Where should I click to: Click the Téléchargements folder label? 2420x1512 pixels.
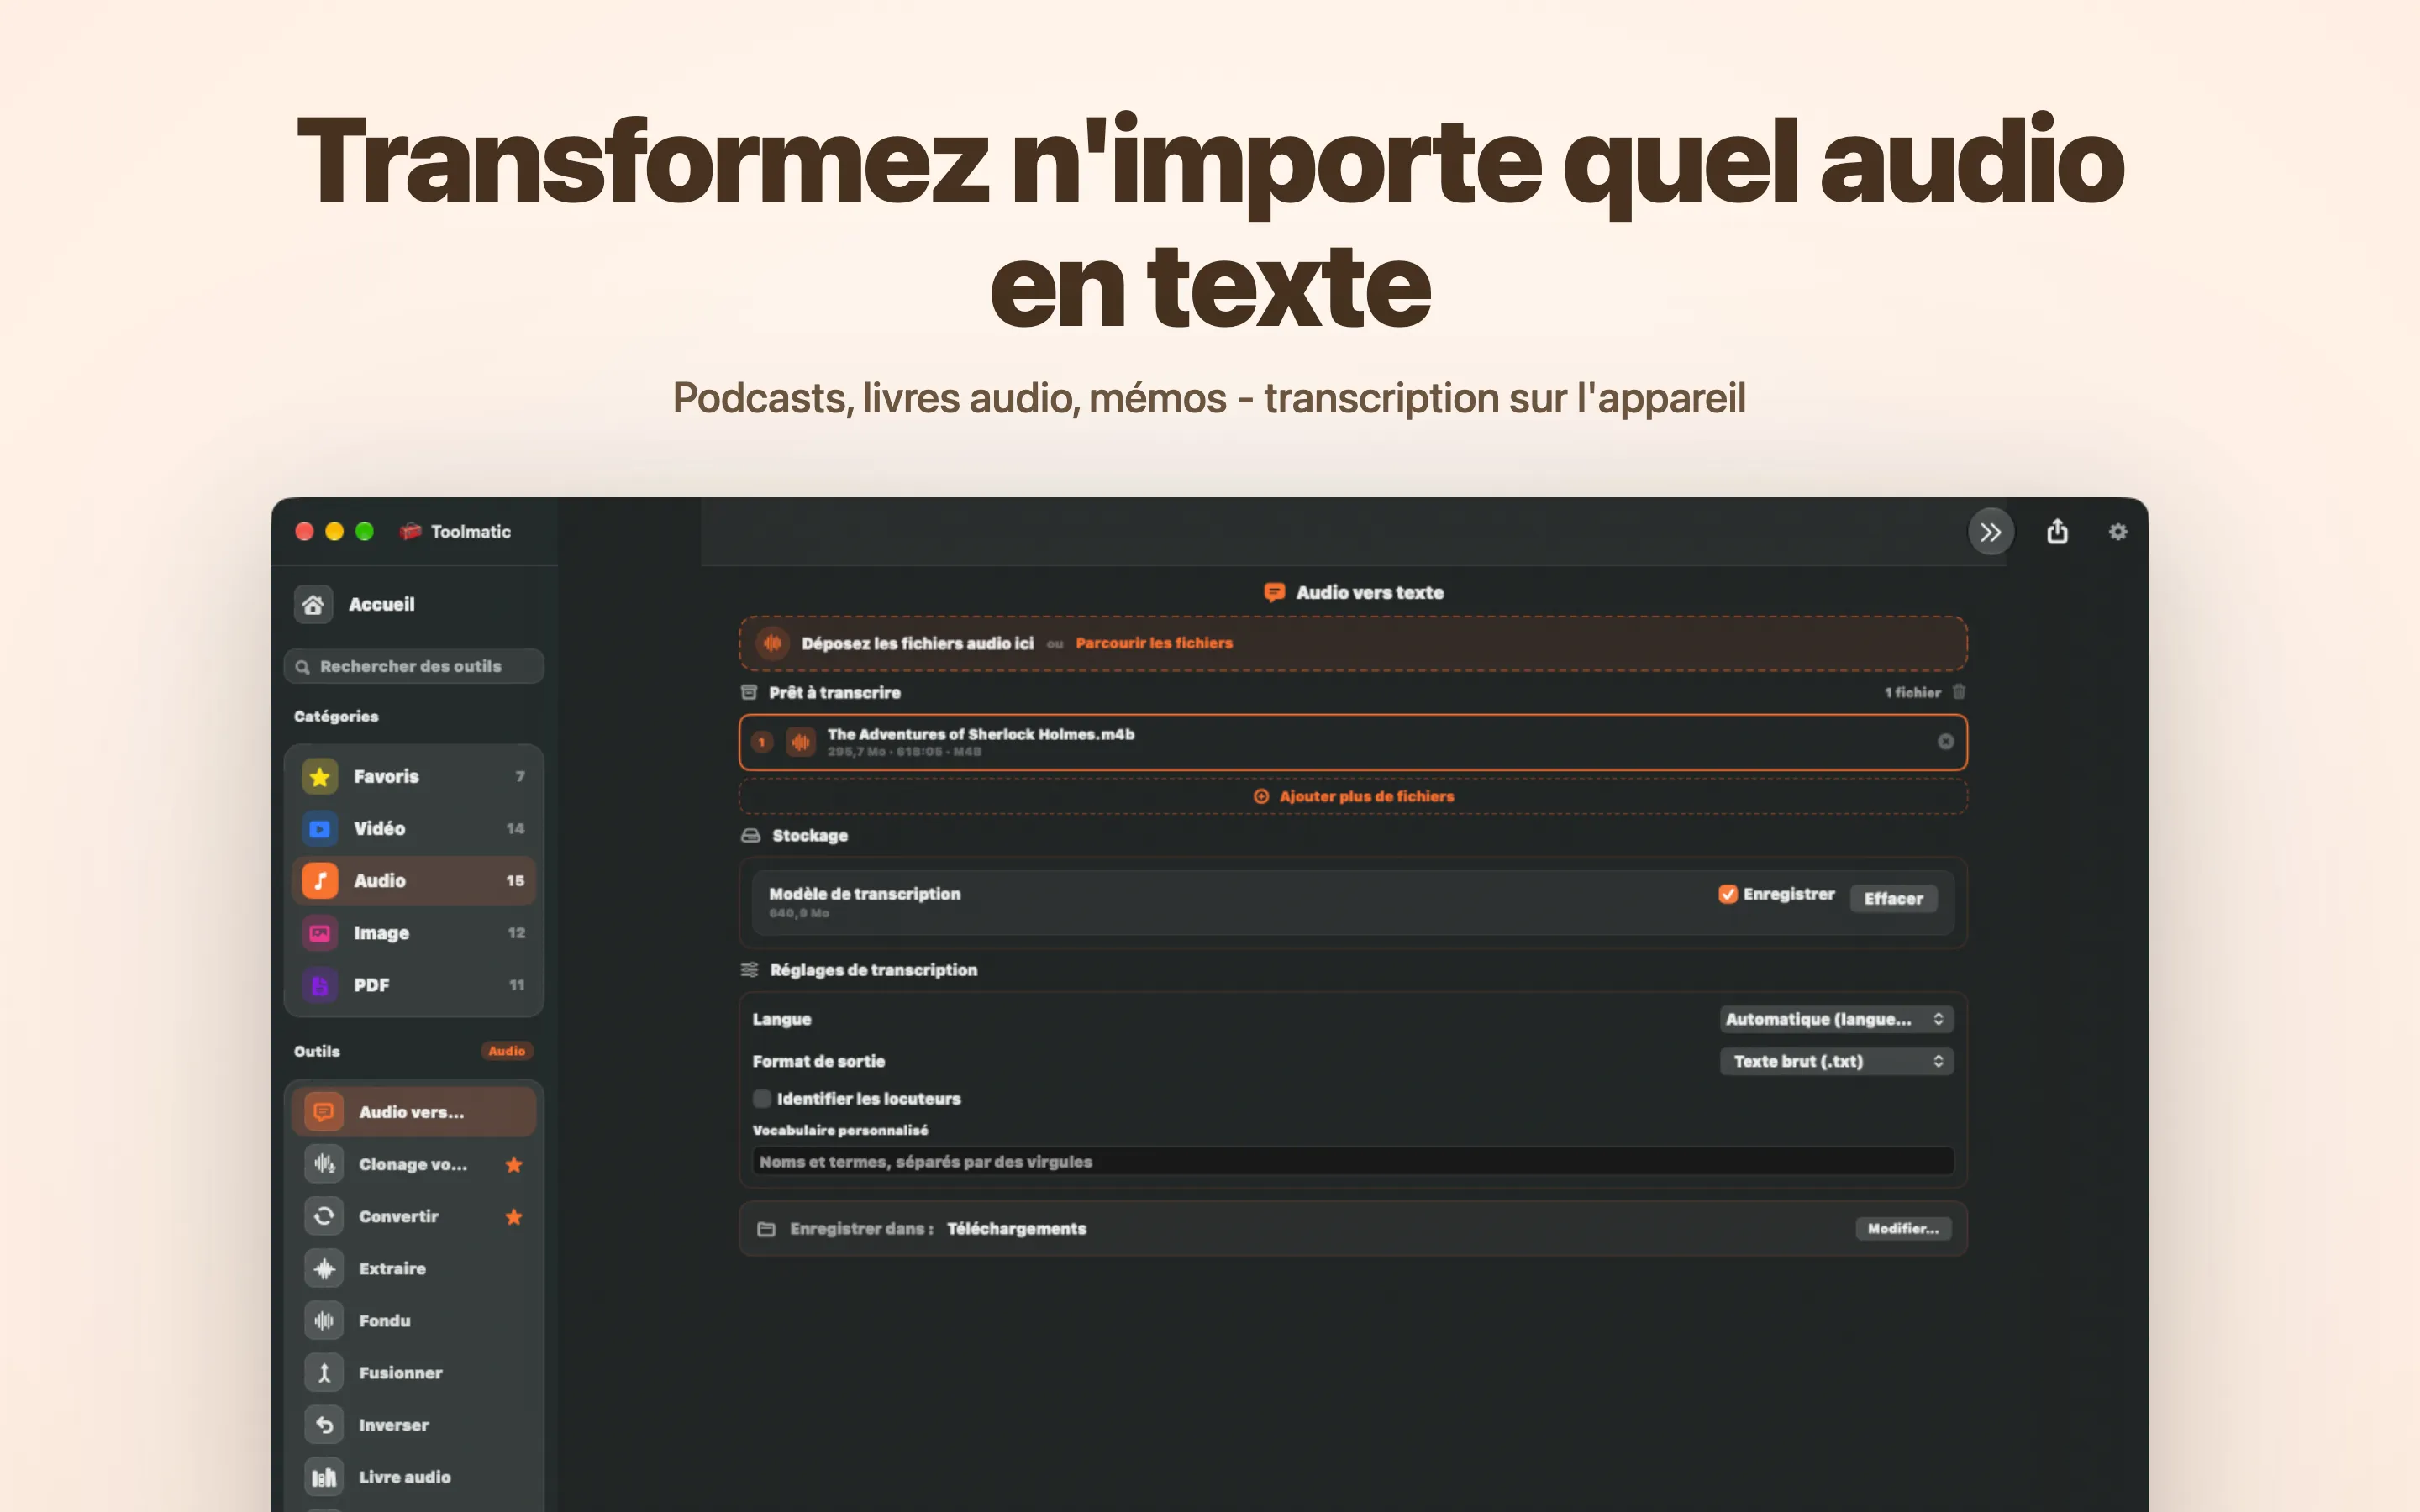coord(1016,1228)
